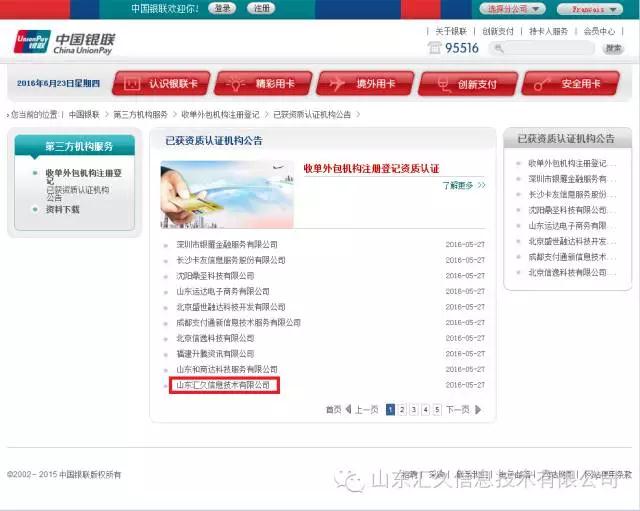Open the 关于银联 top link
This screenshot has height=511, width=640.
tap(451, 31)
